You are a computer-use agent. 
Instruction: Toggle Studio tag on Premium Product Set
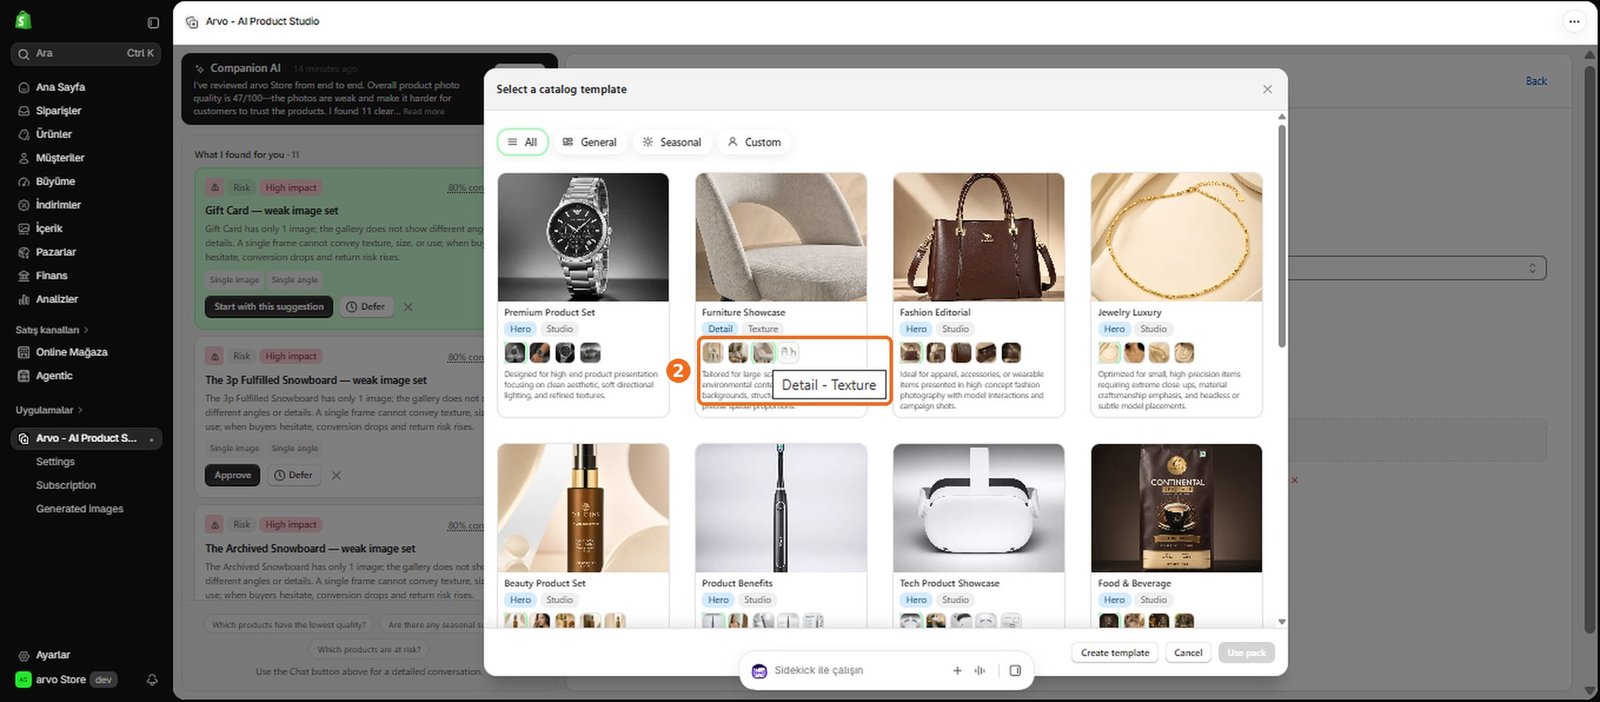pyautogui.click(x=560, y=329)
